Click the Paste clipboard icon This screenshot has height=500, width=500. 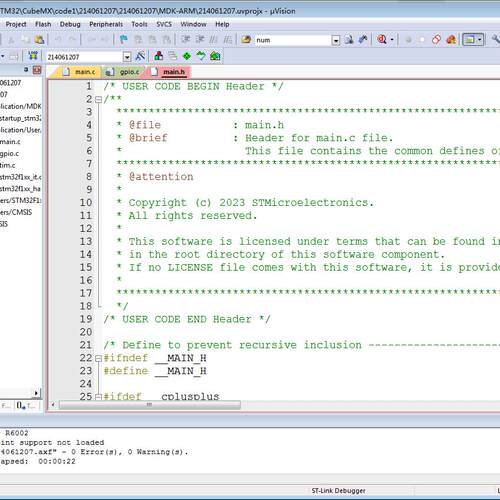39,40
